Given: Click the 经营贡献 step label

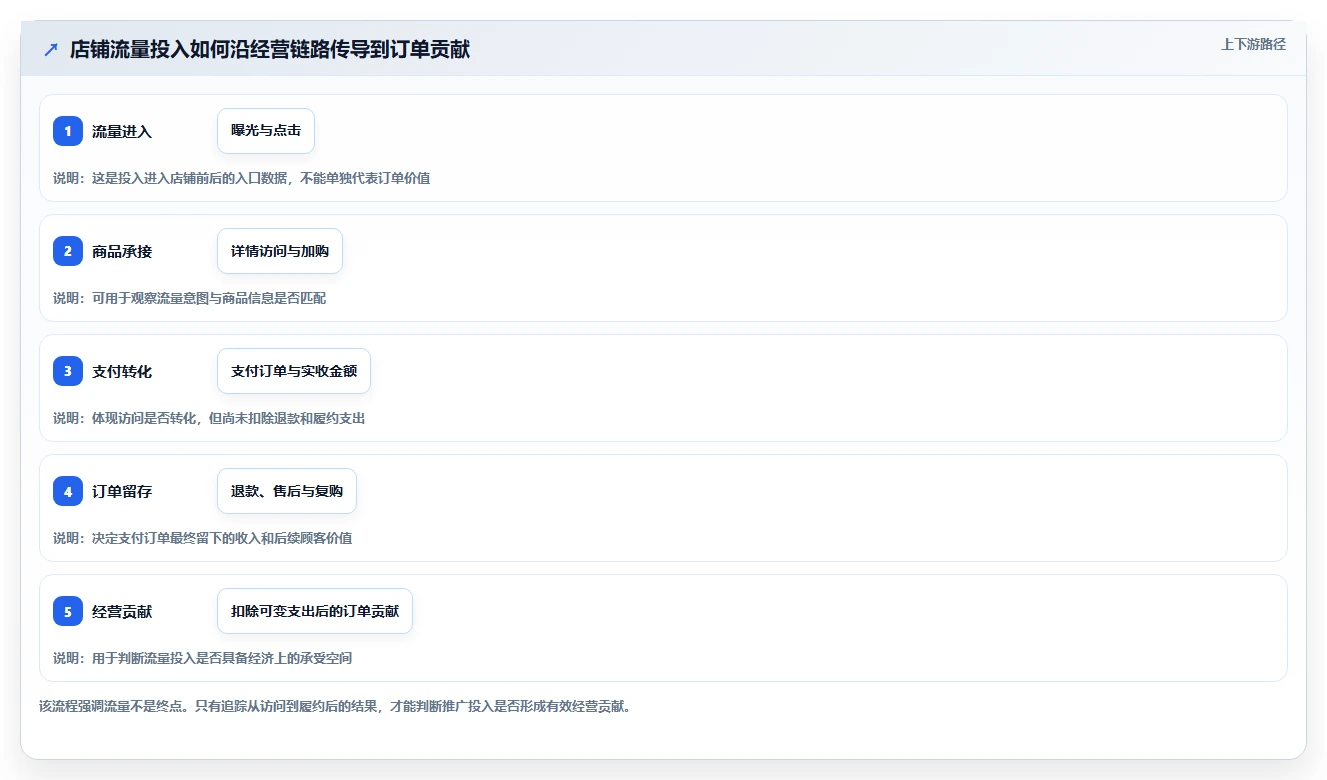Looking at the screenshot, I should point(122,611).
